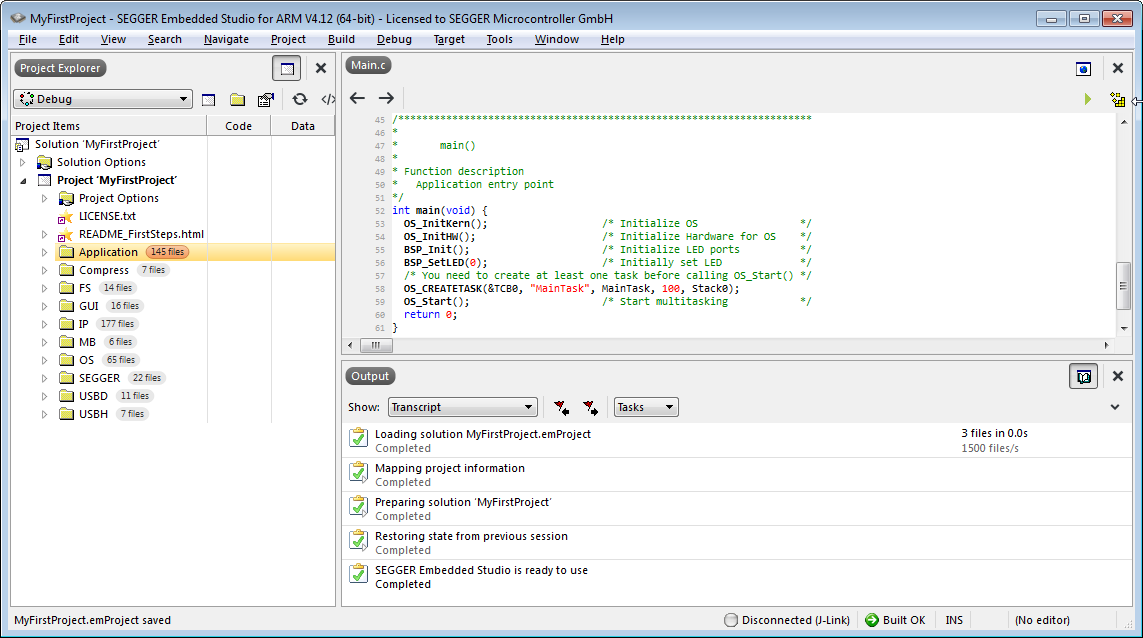Screen dimensions: 1143x638
Task: Click the editor vertical scrollbar thumb
Action: (x=1123, y=287)
